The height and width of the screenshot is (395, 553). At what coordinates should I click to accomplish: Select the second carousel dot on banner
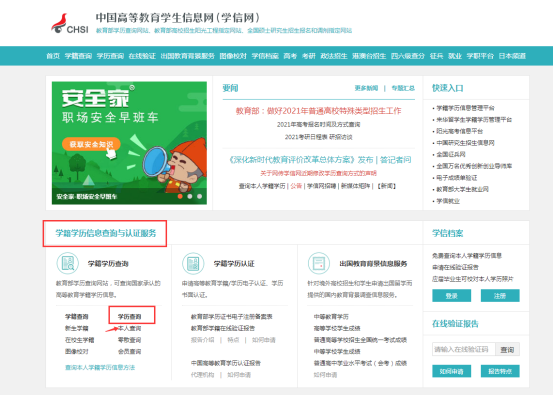click(x=190, y=196)
